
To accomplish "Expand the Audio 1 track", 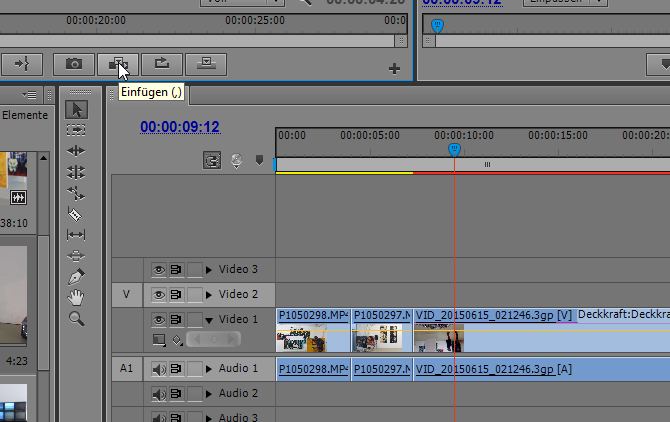I will tap(209, 369).
